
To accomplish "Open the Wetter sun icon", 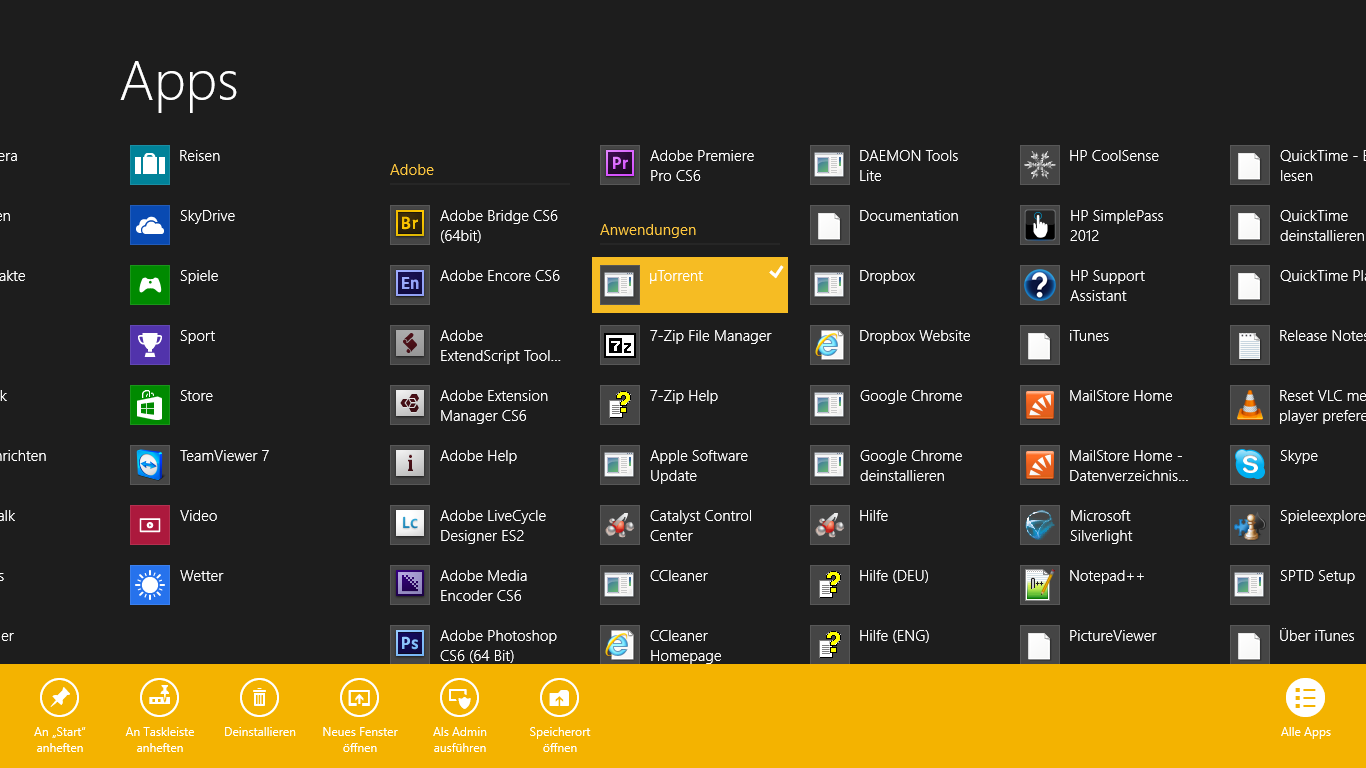I will click(x=150, y=585).
